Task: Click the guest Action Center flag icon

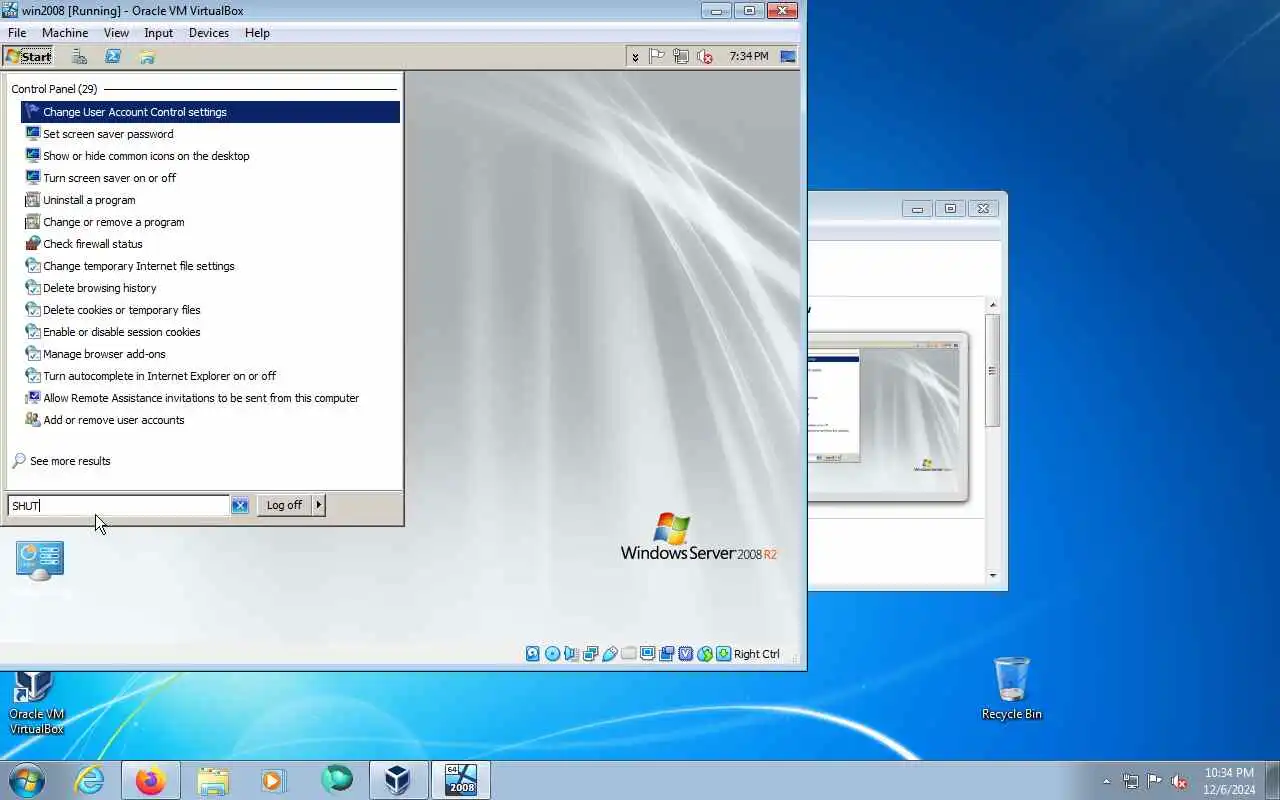Action: pos(657,57)
